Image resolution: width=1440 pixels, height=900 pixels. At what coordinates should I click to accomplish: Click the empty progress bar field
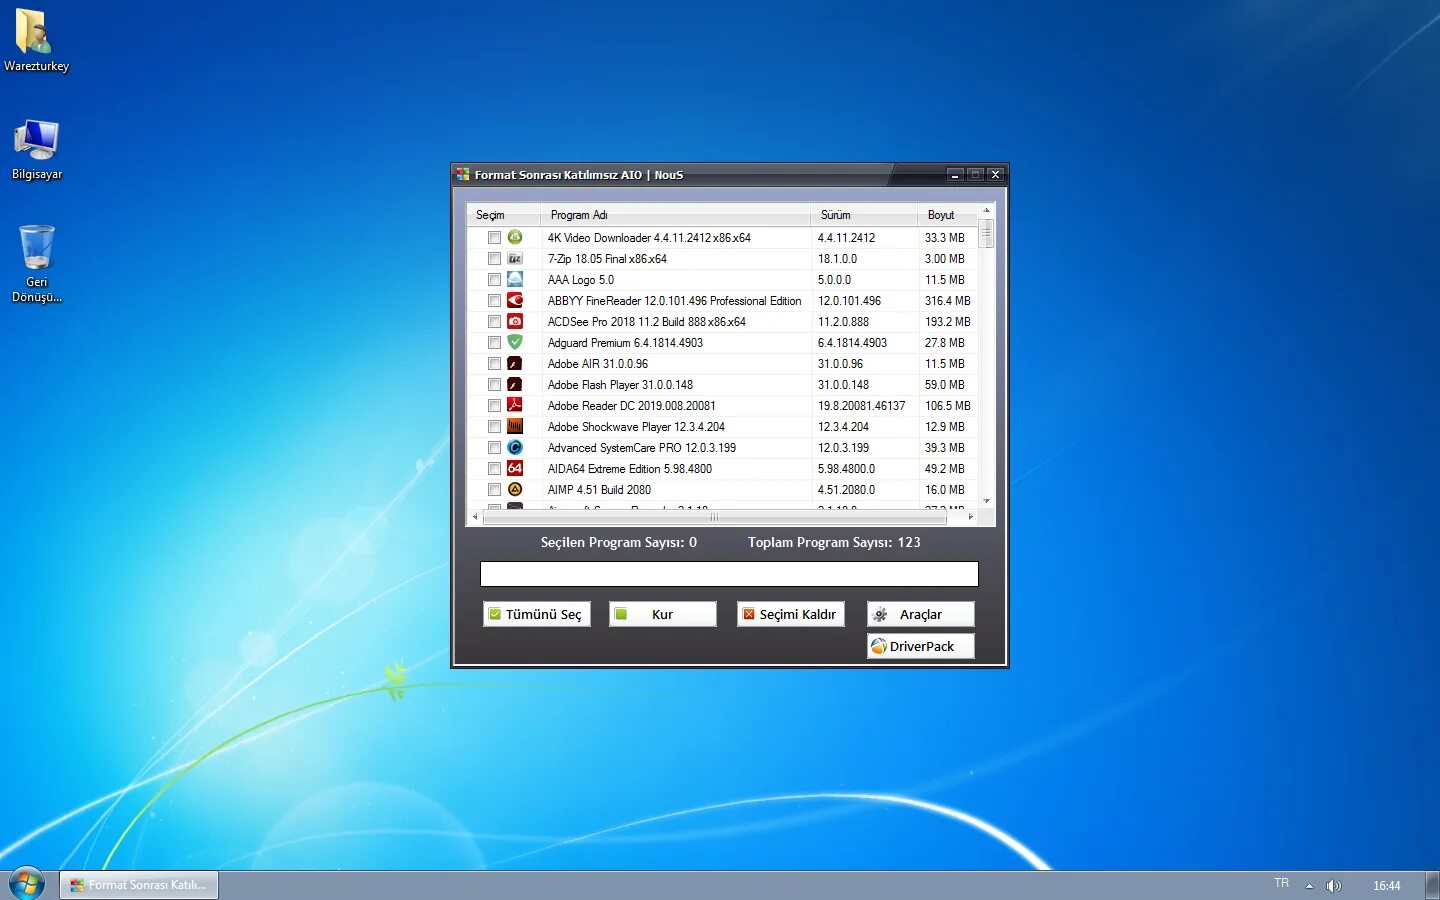729,573
